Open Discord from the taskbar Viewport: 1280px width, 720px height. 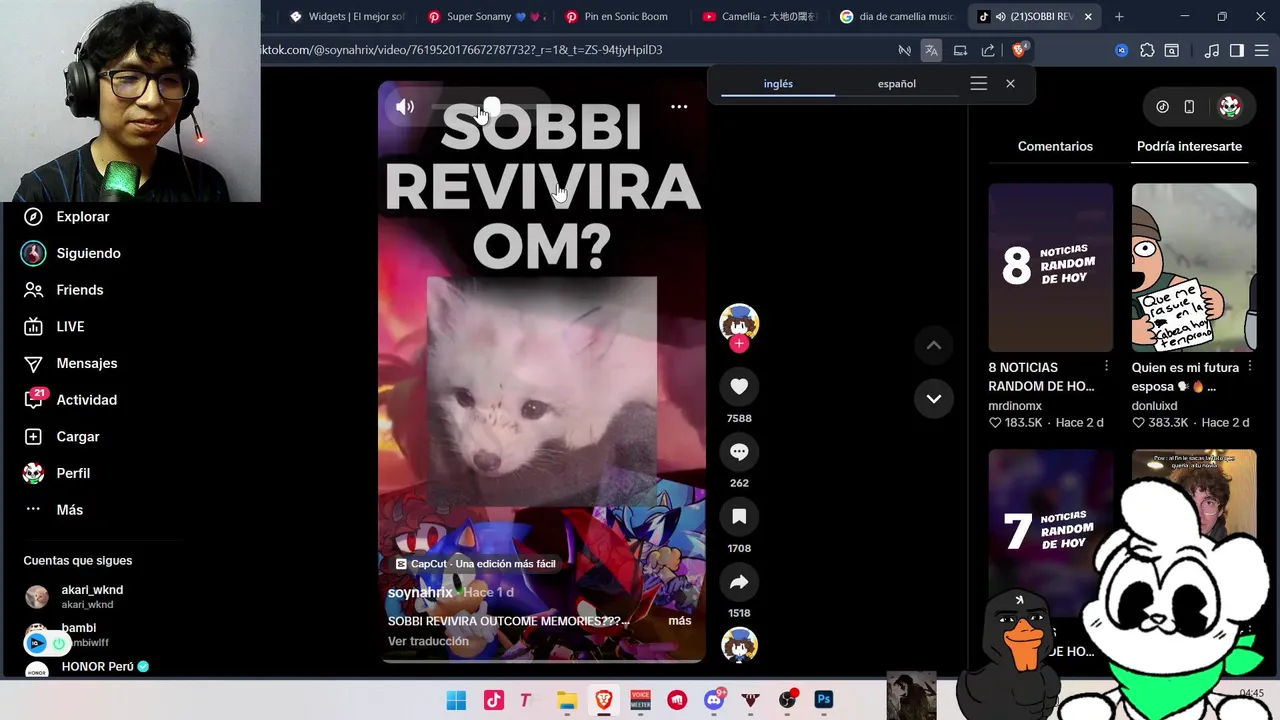click(714, 700)
